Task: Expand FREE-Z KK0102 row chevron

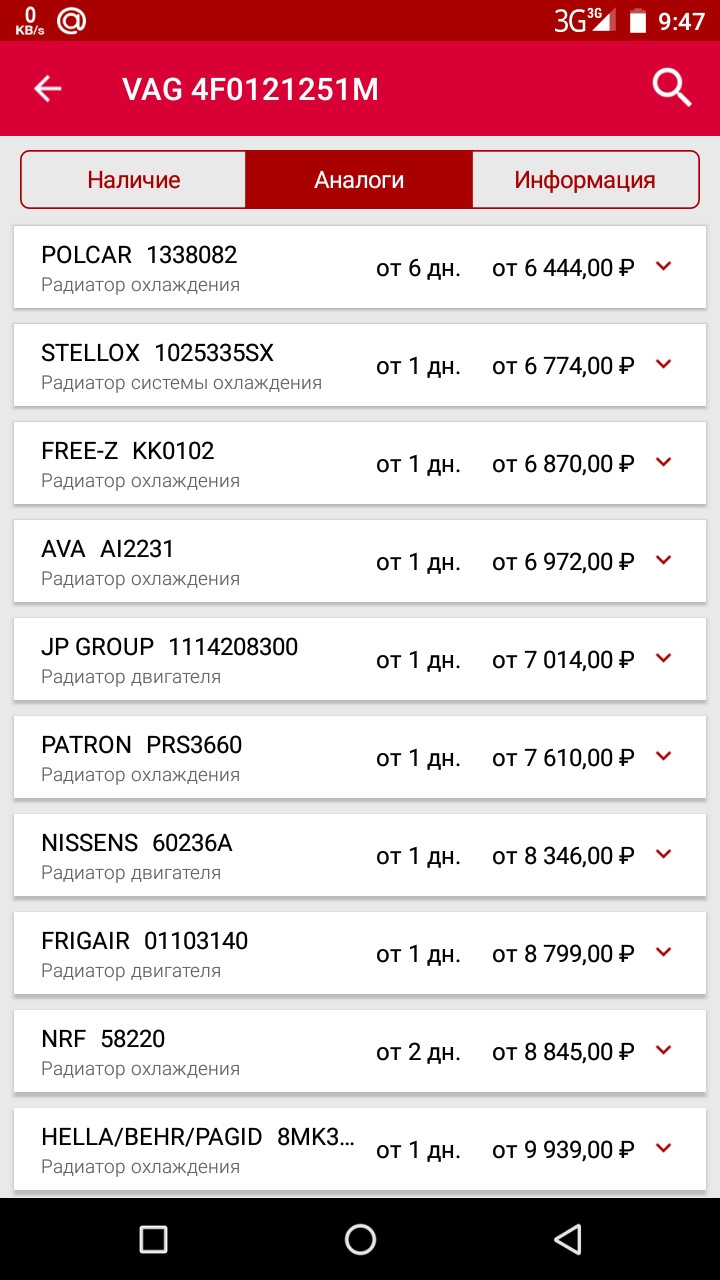Action: pyautogui.click(x=663, y=462)
